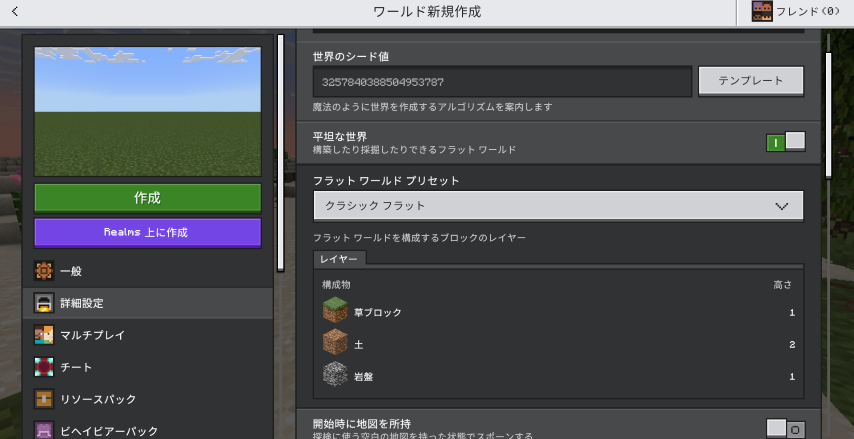Click the bedrock layer icon
The width and height of the screenshot is (854, 439).
tap(335, 375)
